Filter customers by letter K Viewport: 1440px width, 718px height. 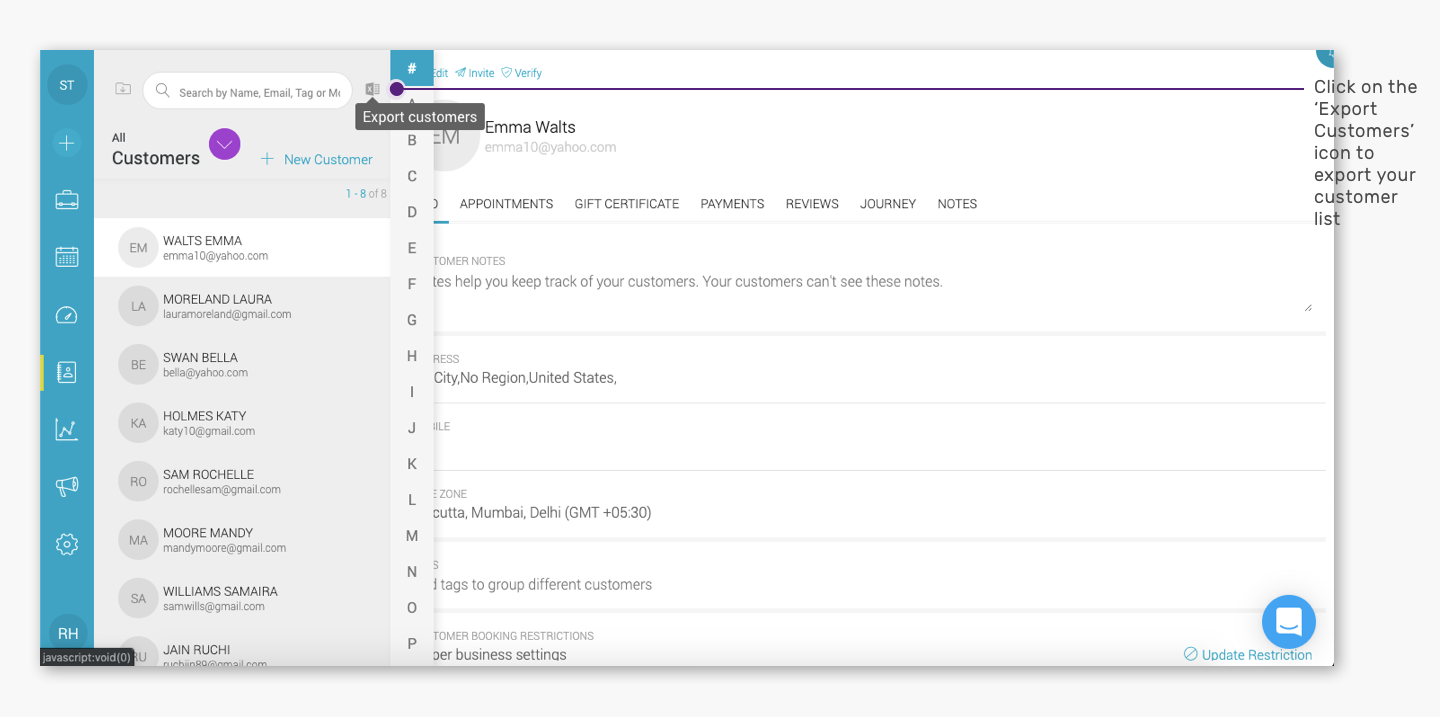[x=412, y=464]
